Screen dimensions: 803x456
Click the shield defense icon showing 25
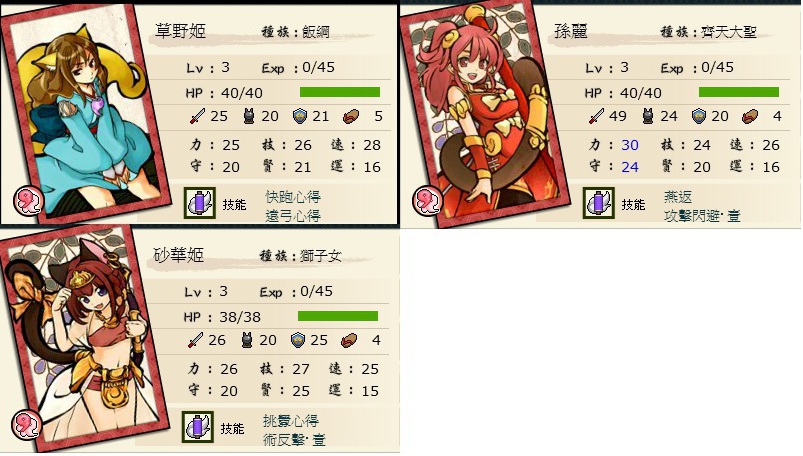point(298,340)
